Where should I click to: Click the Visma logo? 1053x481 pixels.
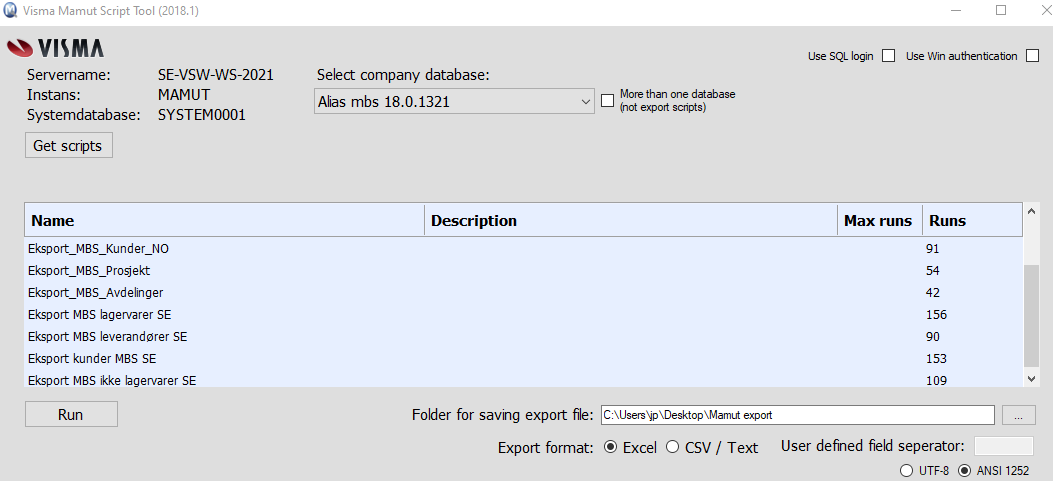(x=55, y=48)
